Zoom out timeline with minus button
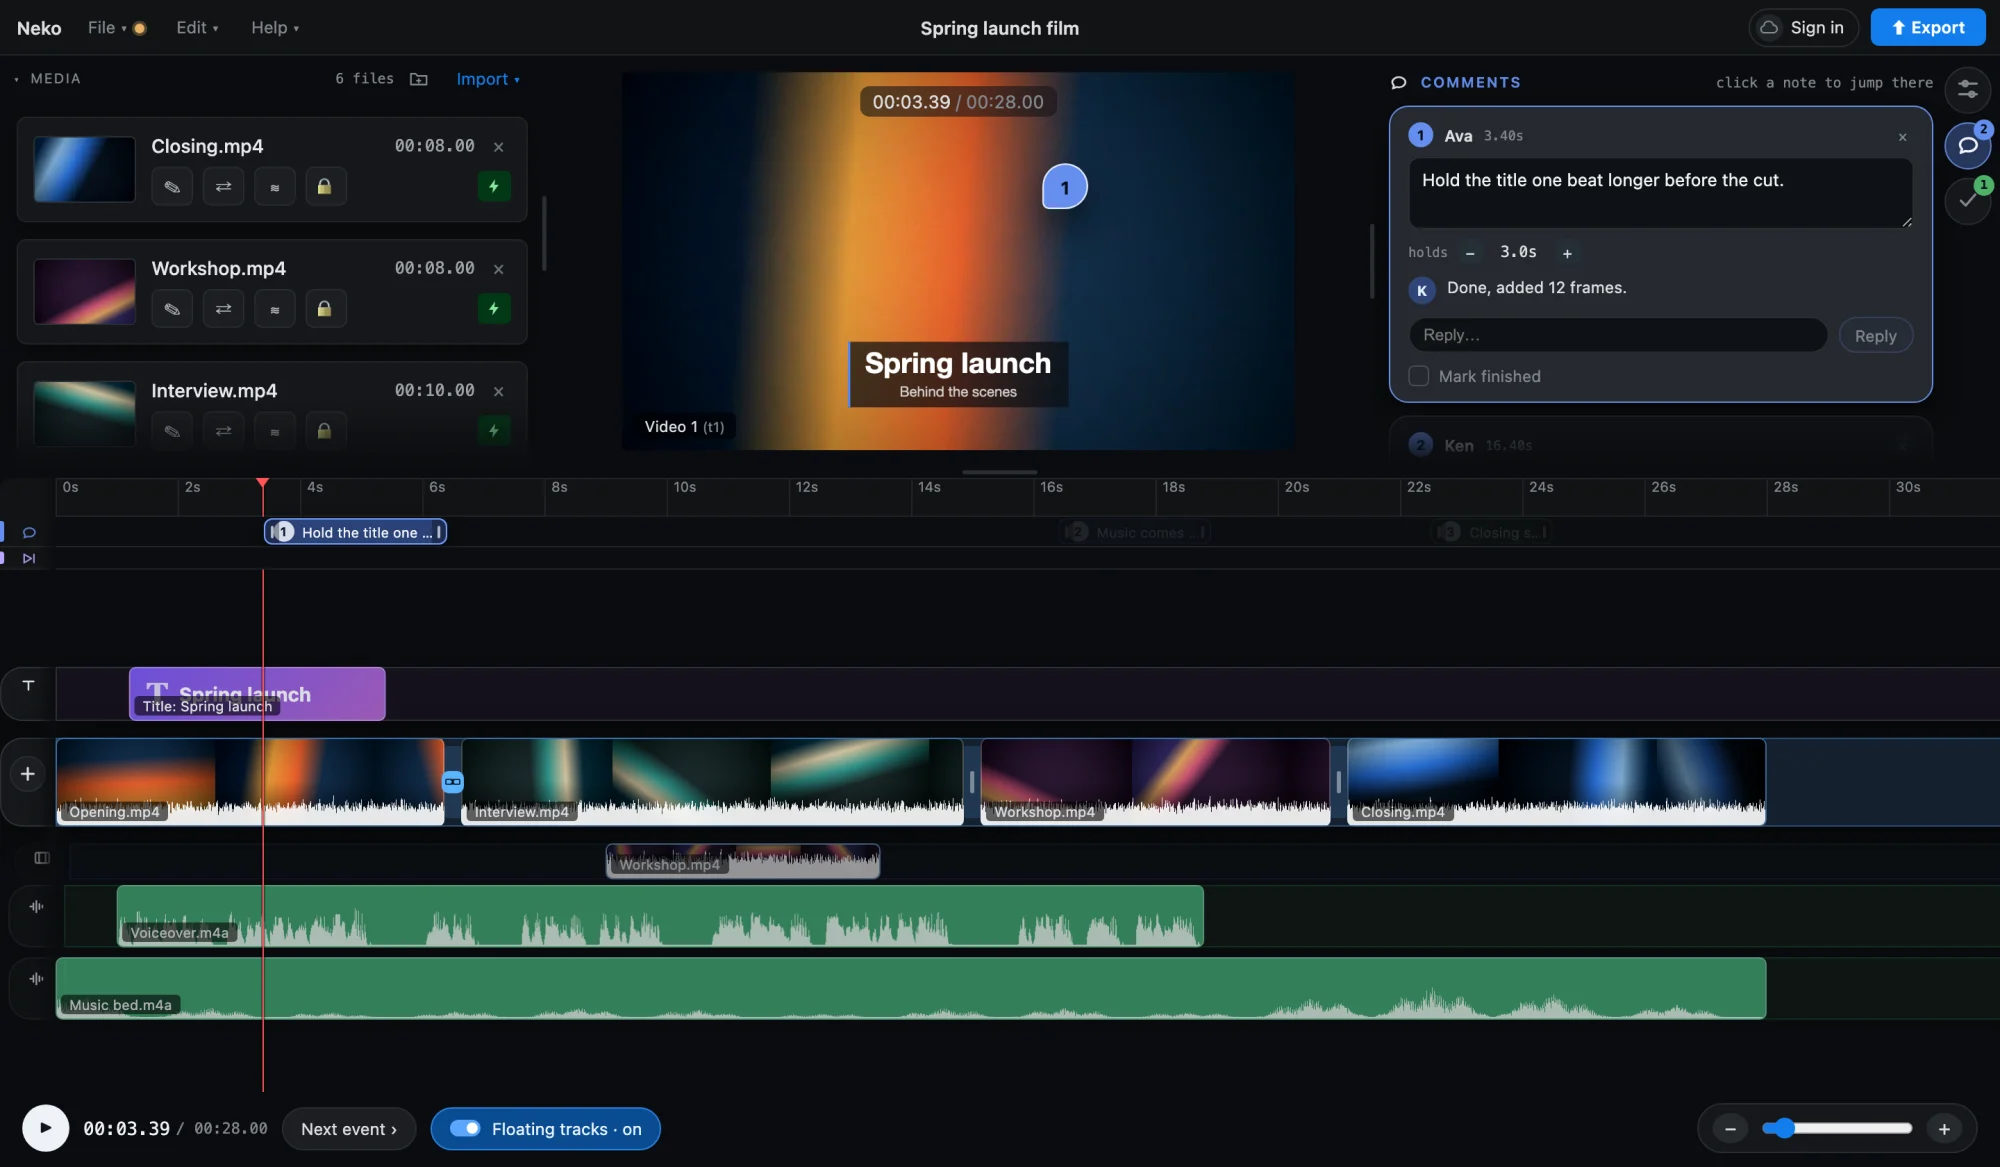The image size is (2000, 1167). pyautogui.click(x=1730, y=1129)
